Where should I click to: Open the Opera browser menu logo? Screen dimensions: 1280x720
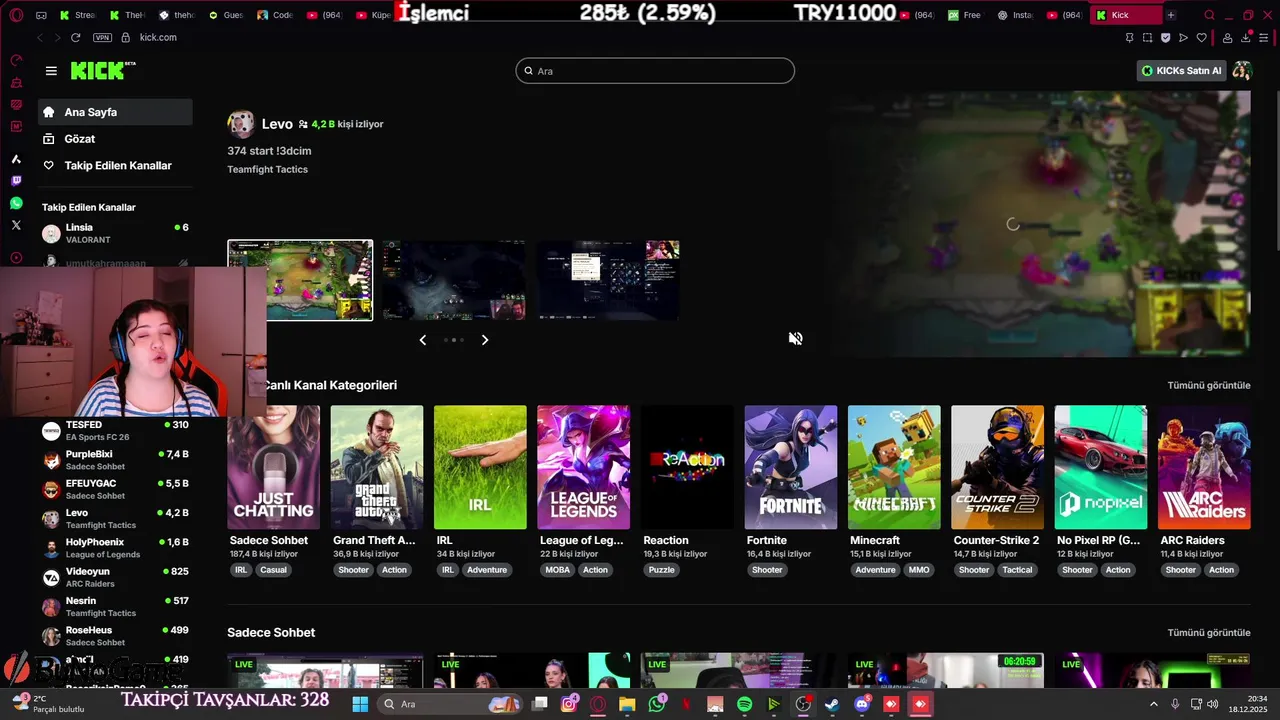click(16, 15)
